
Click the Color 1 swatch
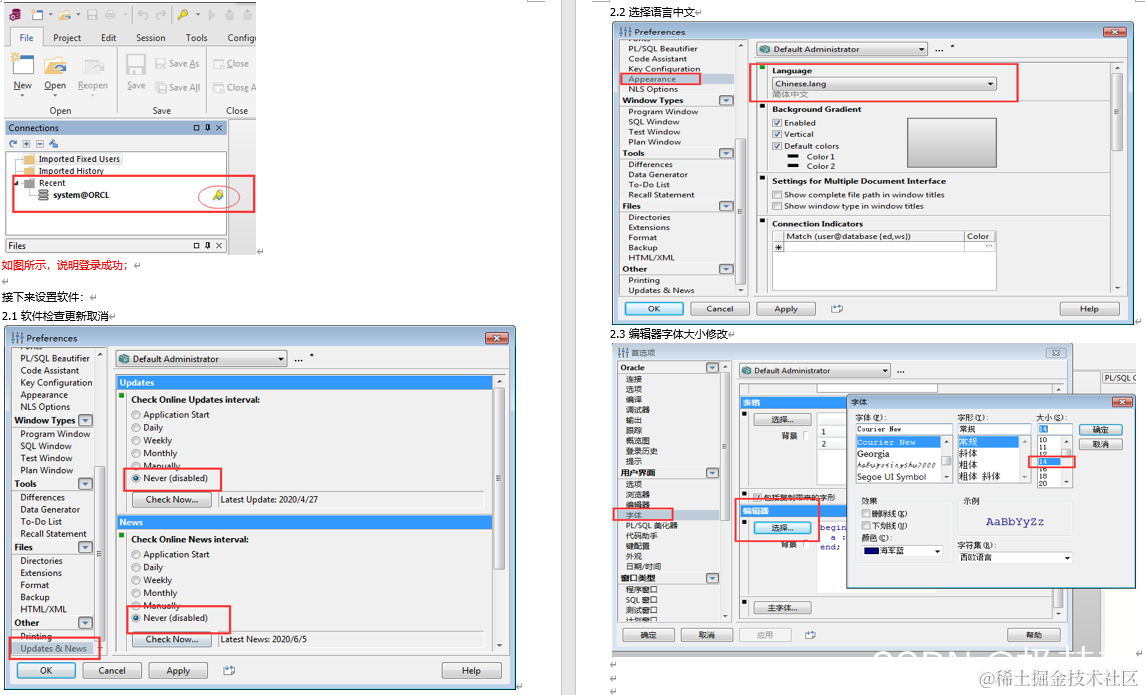pyautogui.click(x=793, y=157)
